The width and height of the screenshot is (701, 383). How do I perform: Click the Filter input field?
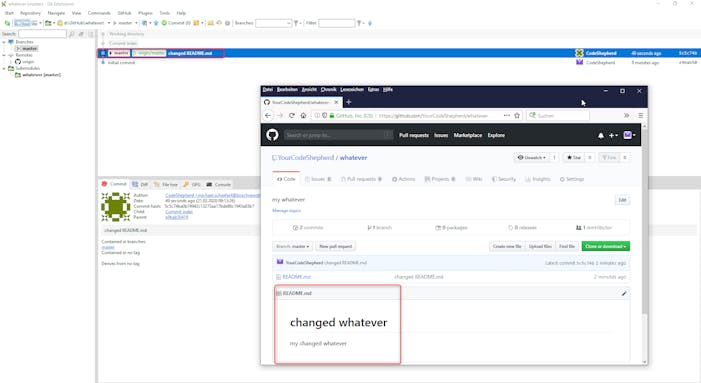coord(337,23)
